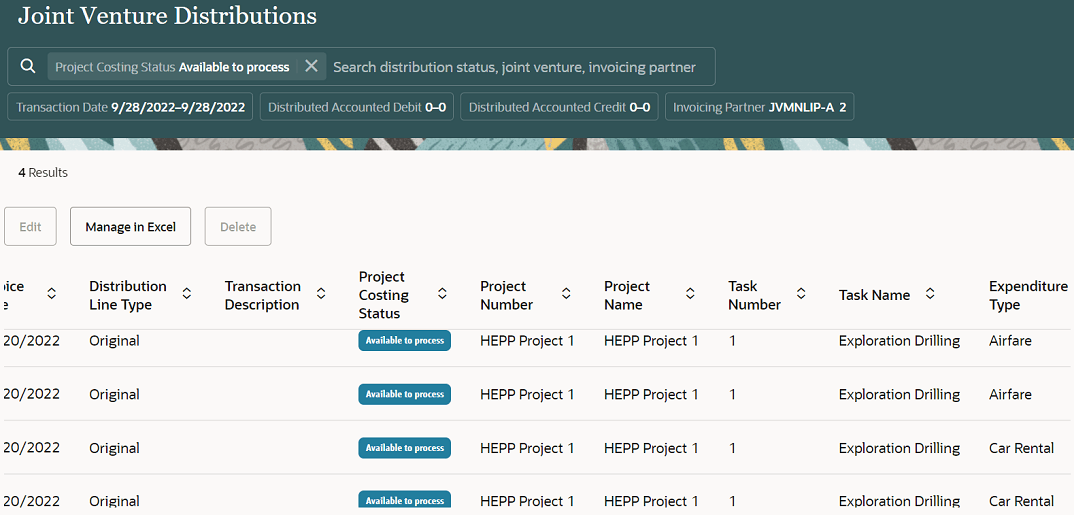Sort by Task Number column
Screen dimensions: 1074x515
tap(801, 294)
